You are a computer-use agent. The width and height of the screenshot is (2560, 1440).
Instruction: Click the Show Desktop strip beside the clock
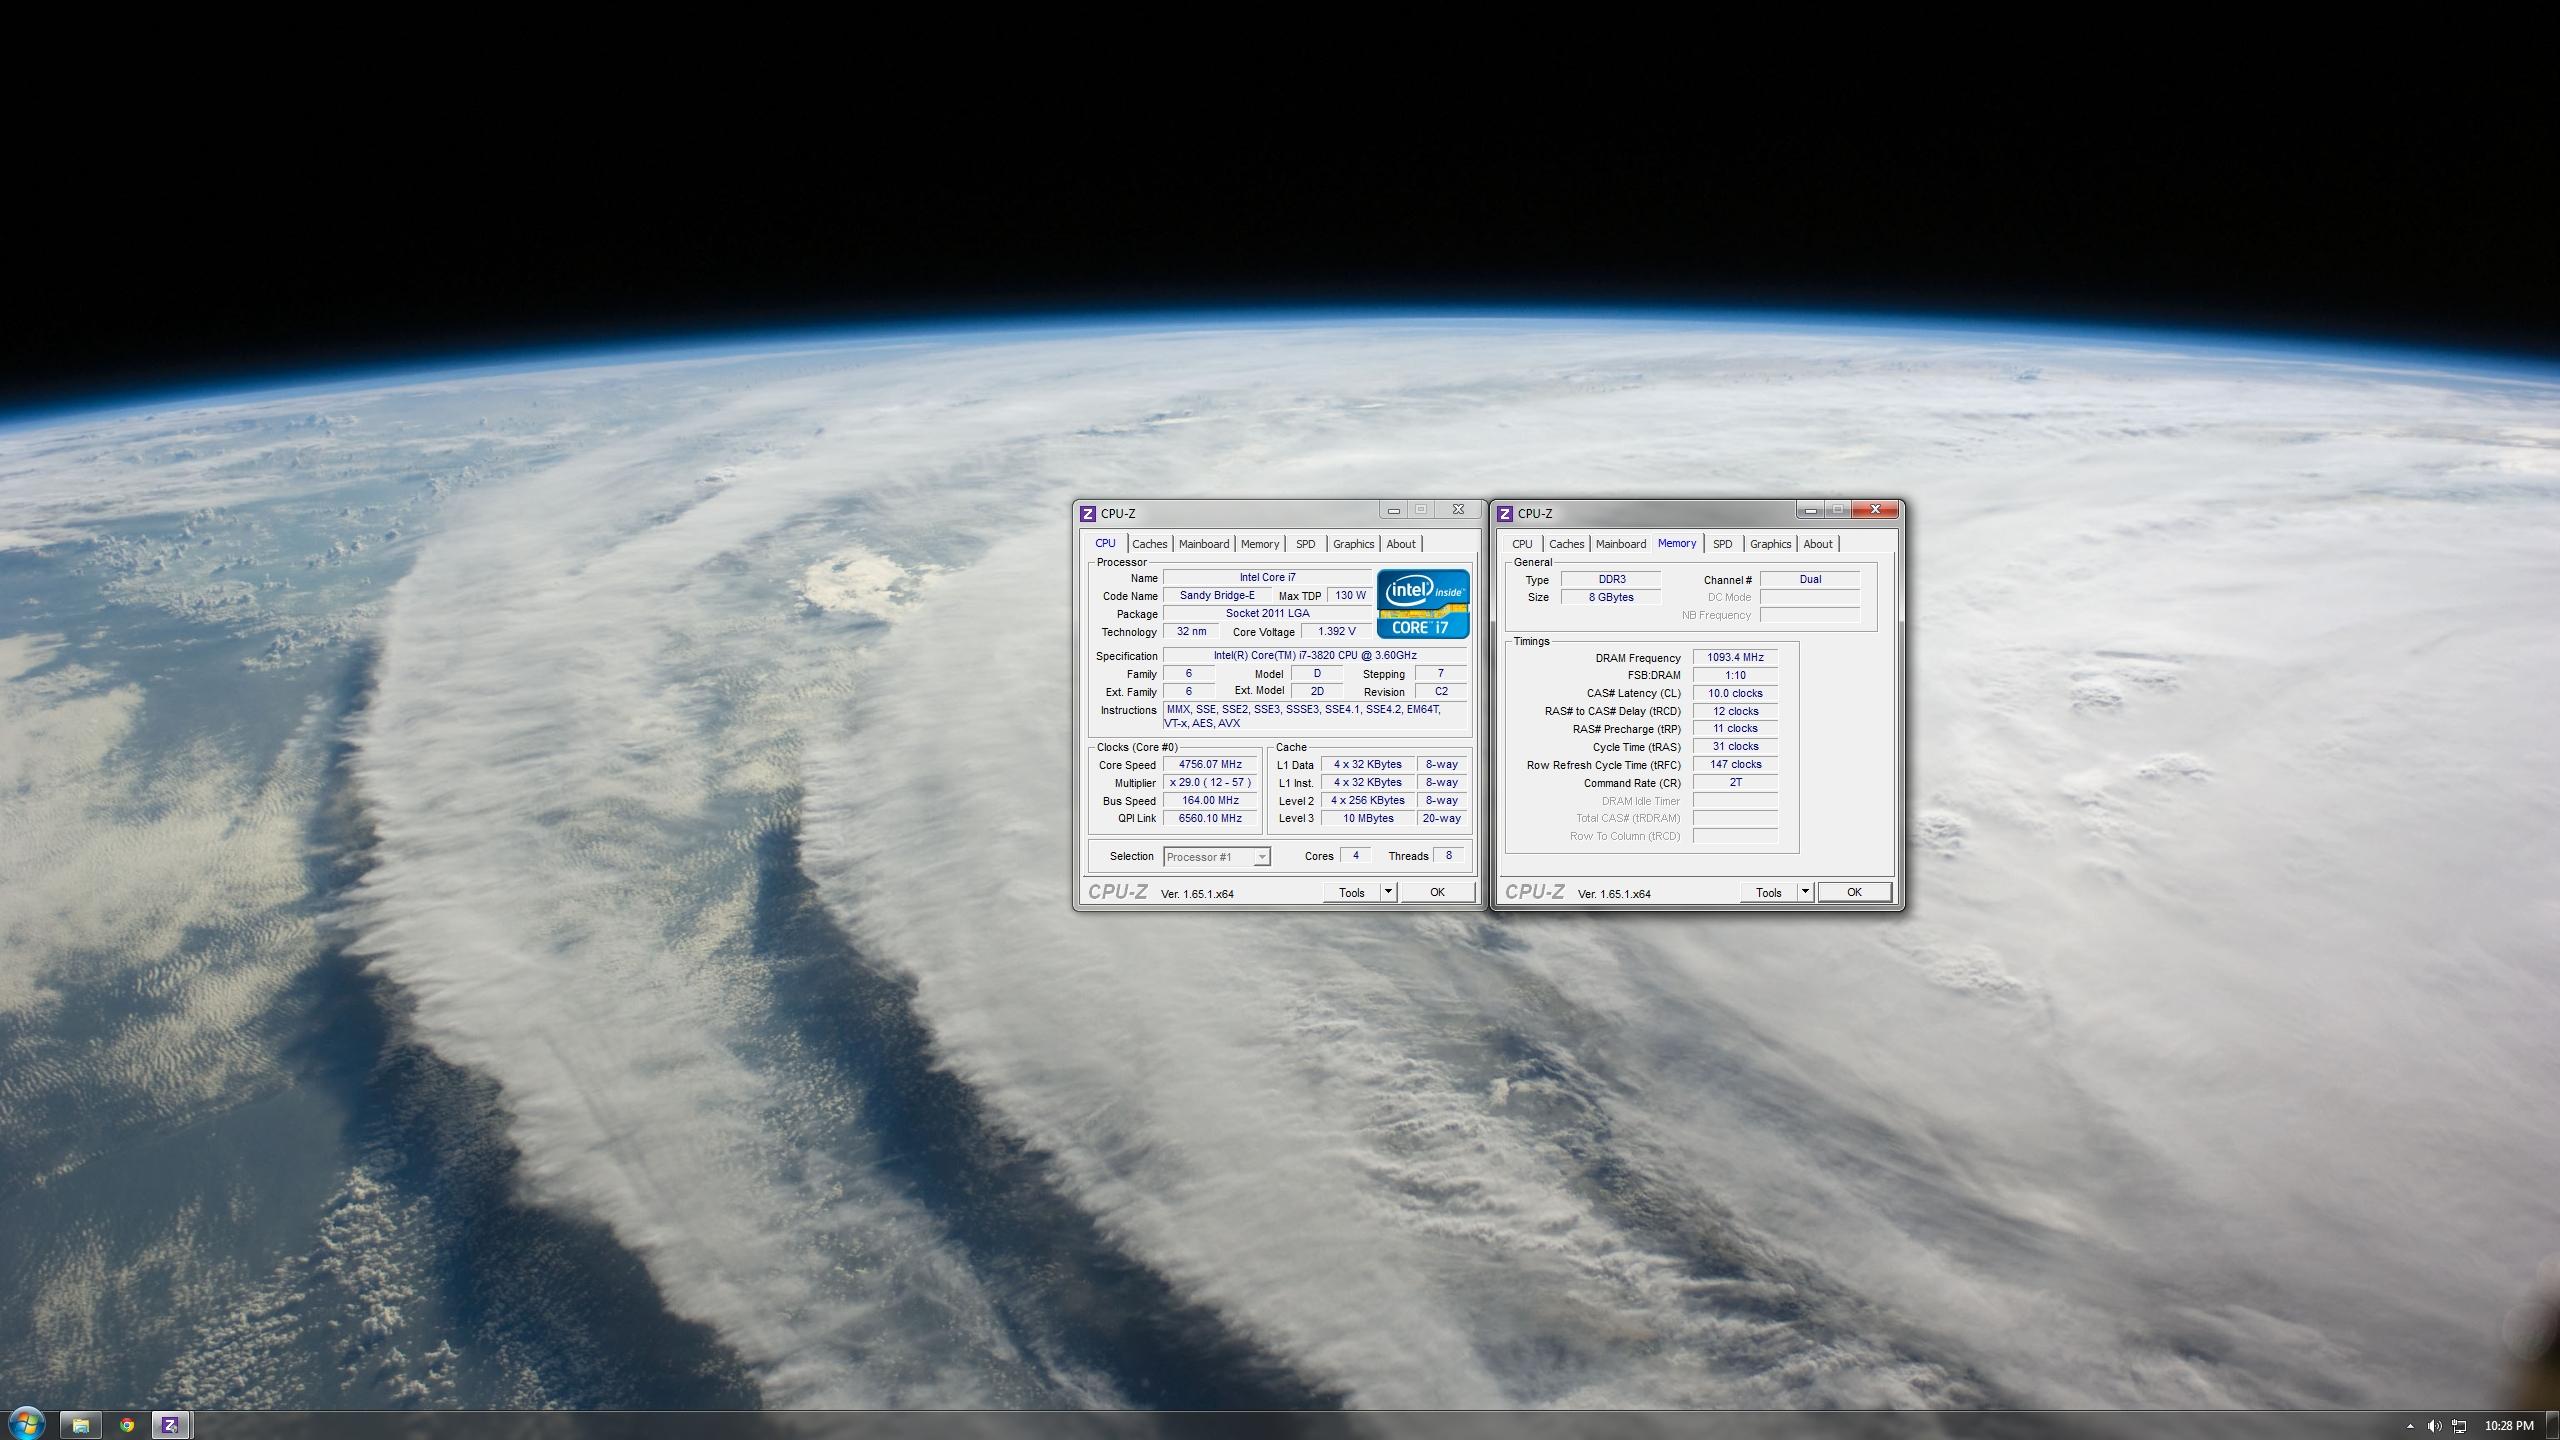[2552, 1425]
